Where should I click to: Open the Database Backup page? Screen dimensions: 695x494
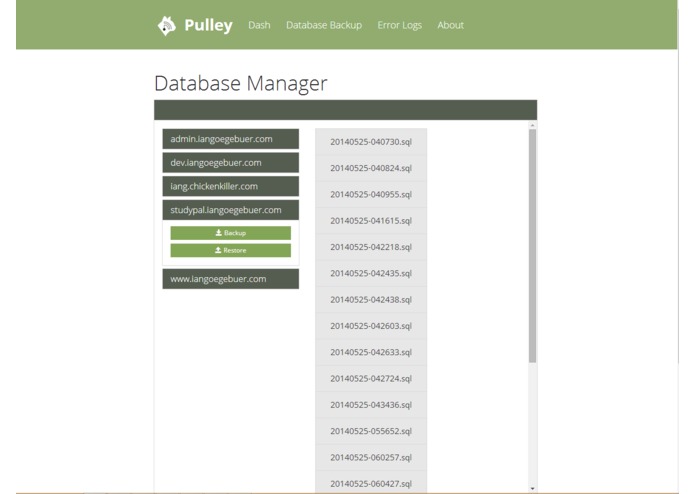[324, 25]
